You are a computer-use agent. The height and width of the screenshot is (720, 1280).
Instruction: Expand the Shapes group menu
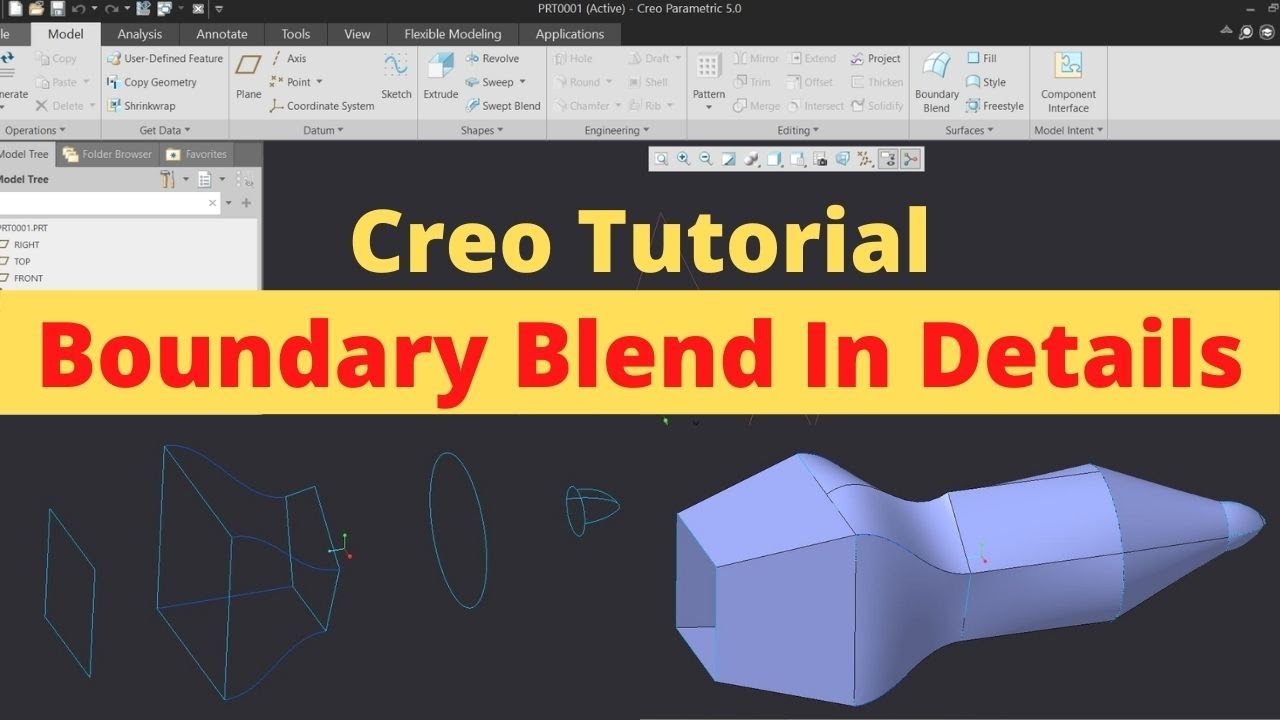482,130
